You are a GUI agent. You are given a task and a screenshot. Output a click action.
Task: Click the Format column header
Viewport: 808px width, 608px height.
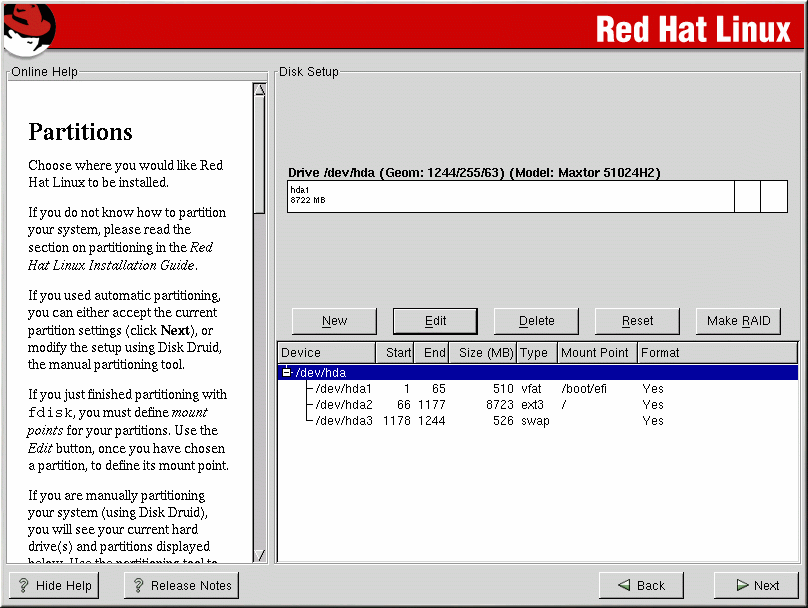[660, 353]
